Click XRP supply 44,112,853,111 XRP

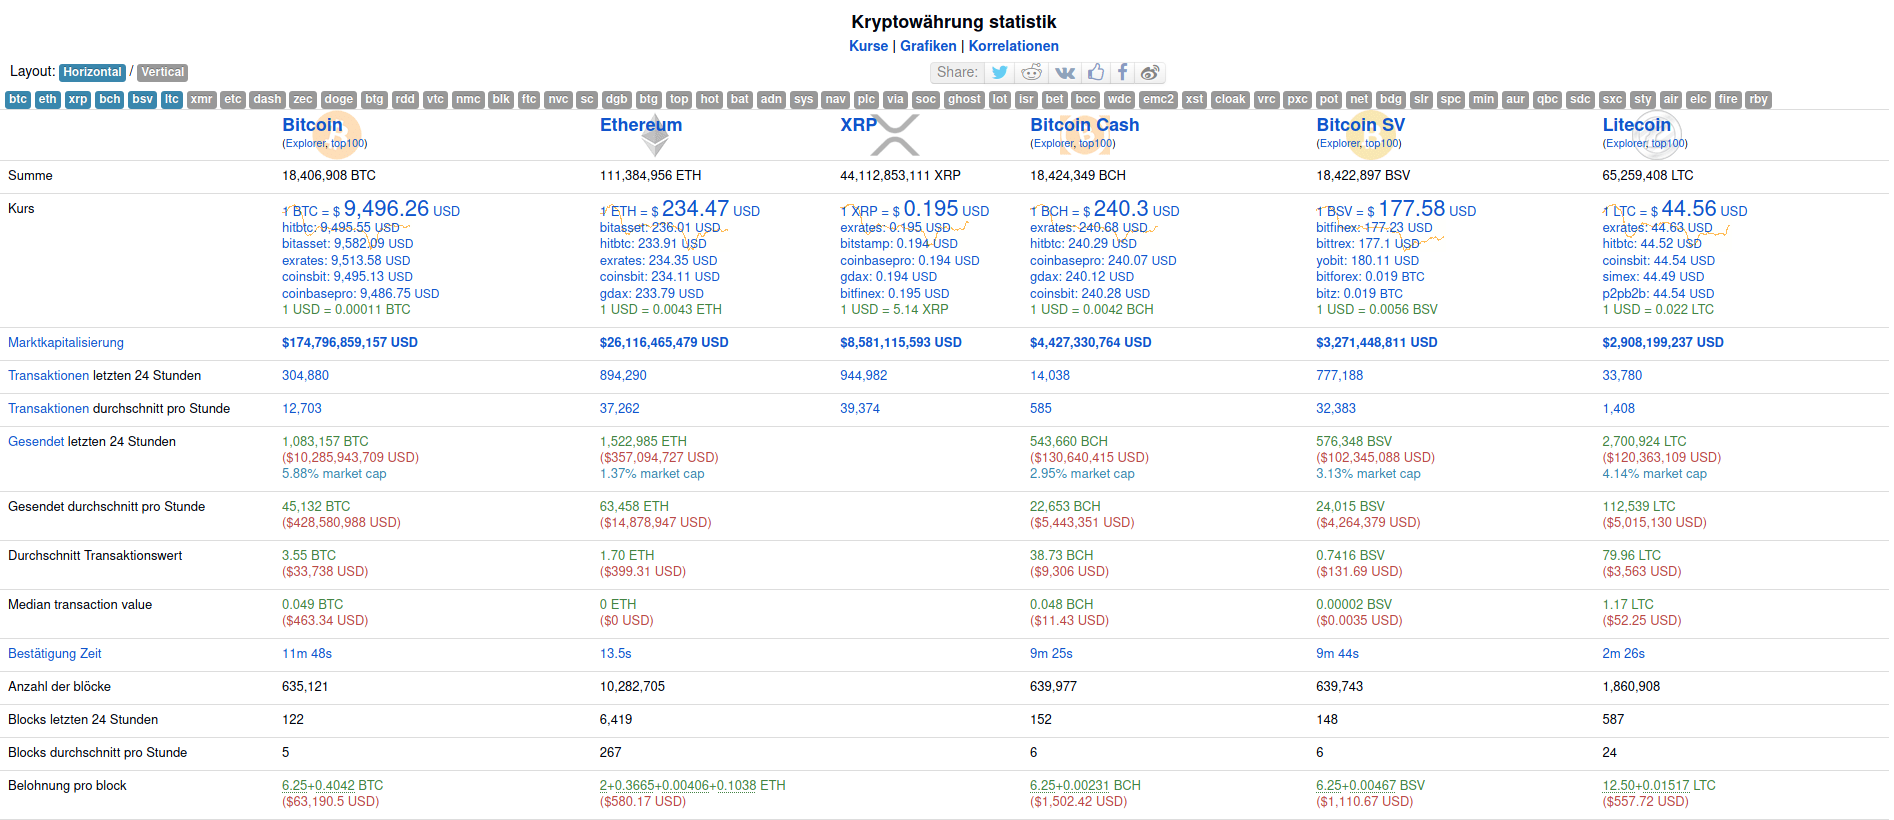pyautogui.click(x=900, y=176)
